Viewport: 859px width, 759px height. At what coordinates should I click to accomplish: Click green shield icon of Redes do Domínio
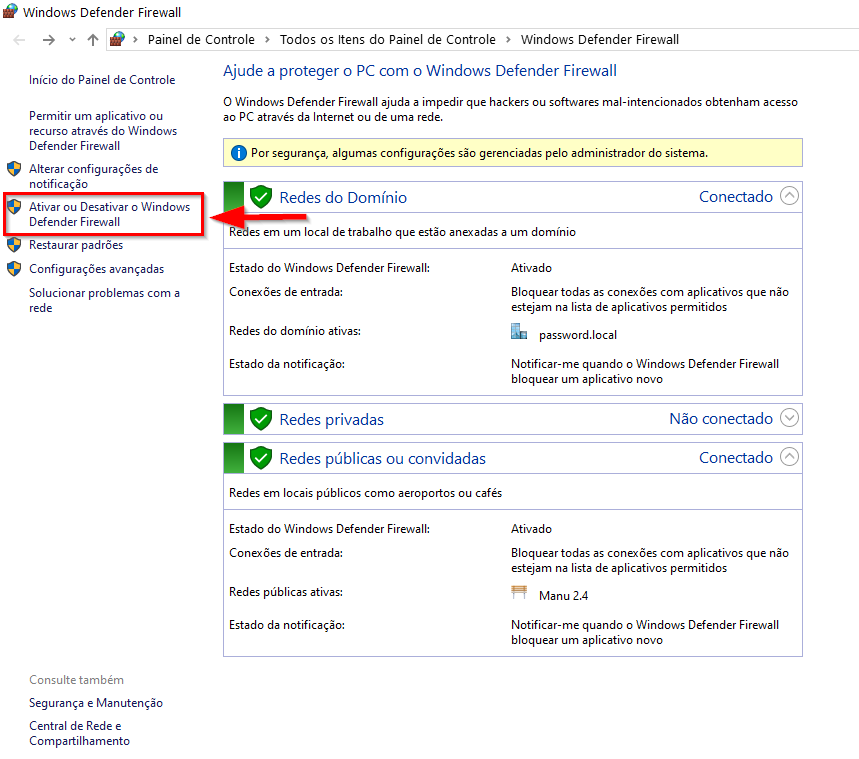click(261, 197)
